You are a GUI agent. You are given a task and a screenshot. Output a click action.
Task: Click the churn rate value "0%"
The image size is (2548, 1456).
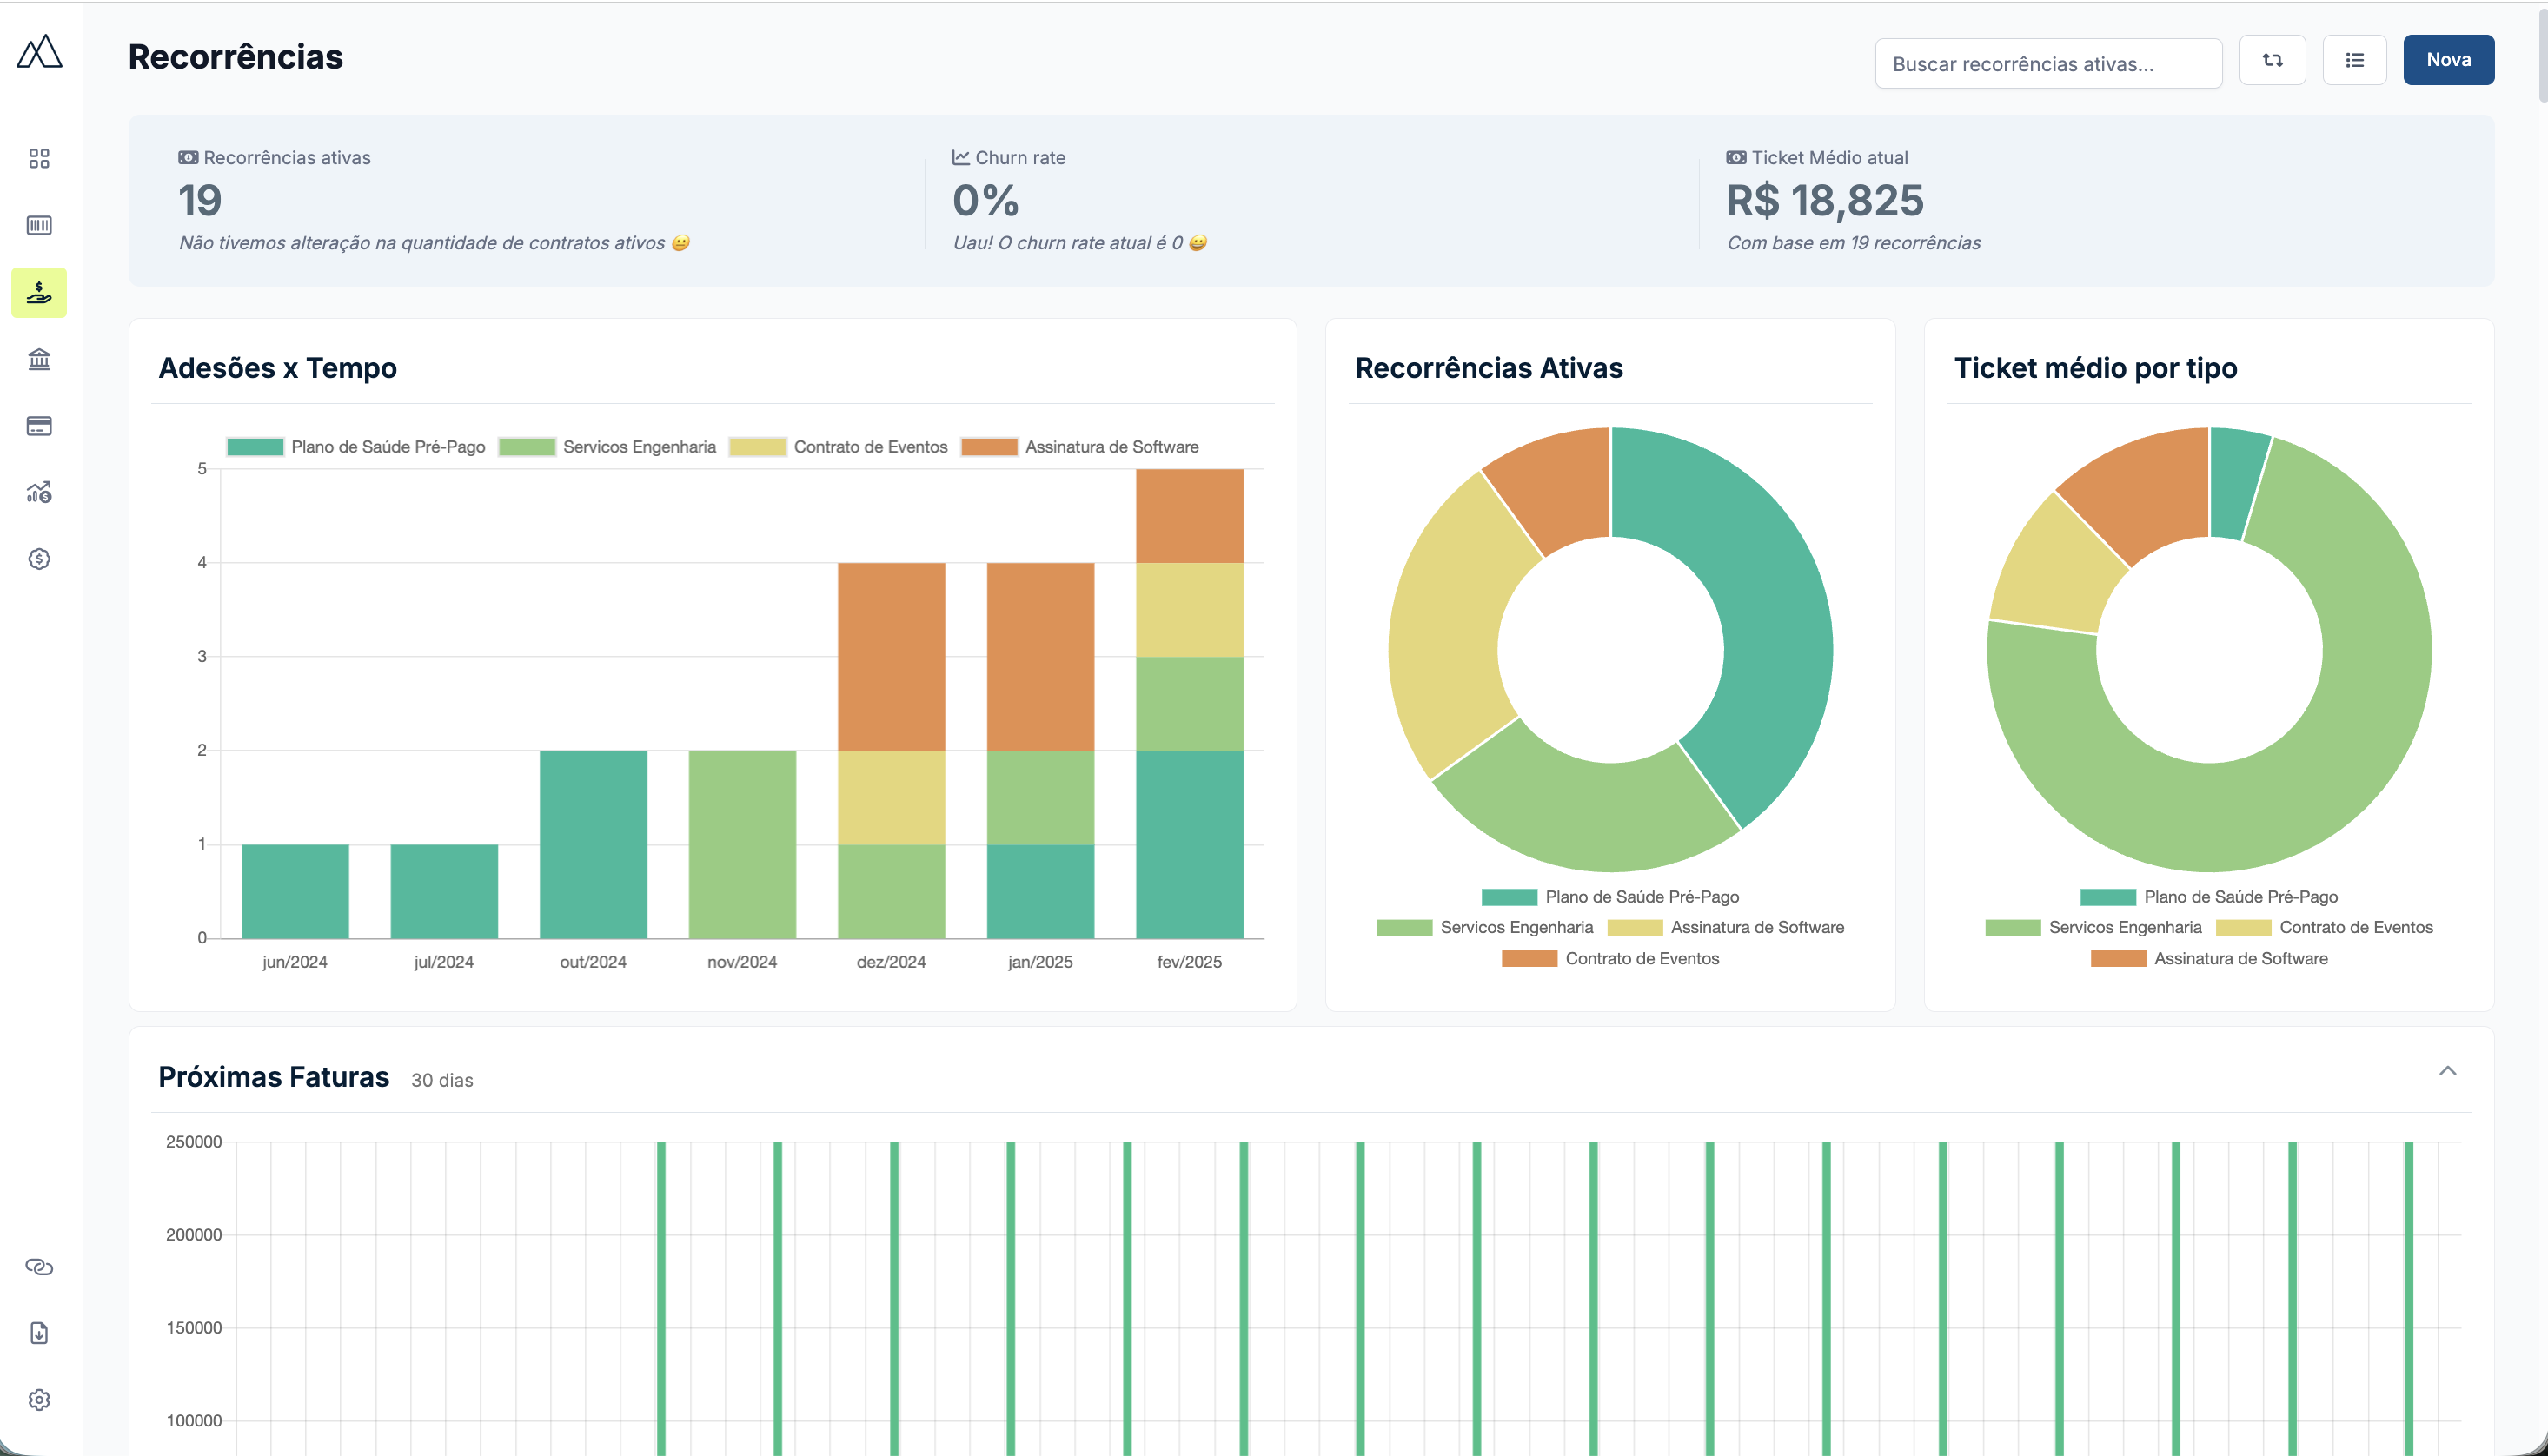986,200
